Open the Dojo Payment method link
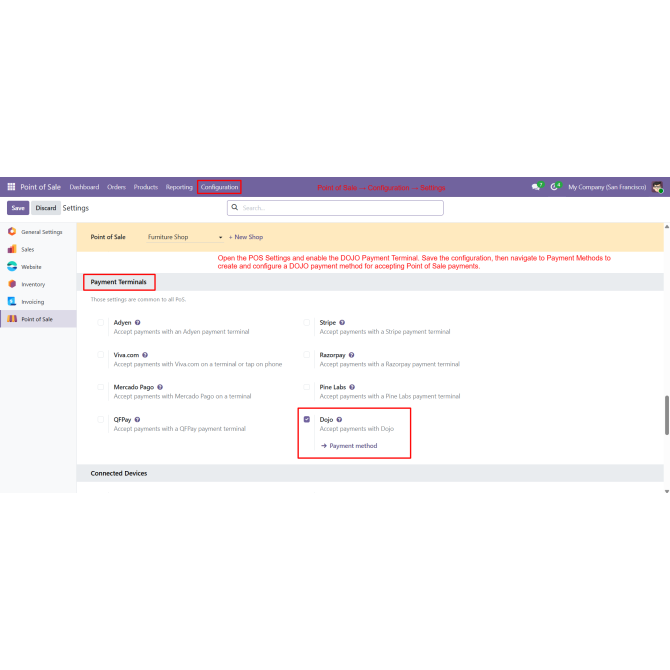 tap(353, 446)
